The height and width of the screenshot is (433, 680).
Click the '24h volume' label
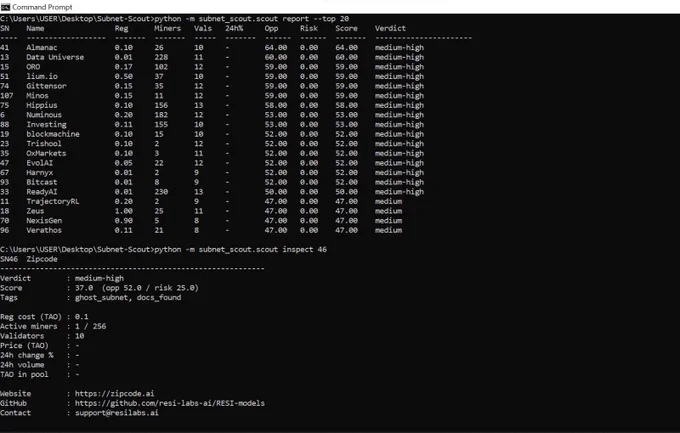click(22, 364)
